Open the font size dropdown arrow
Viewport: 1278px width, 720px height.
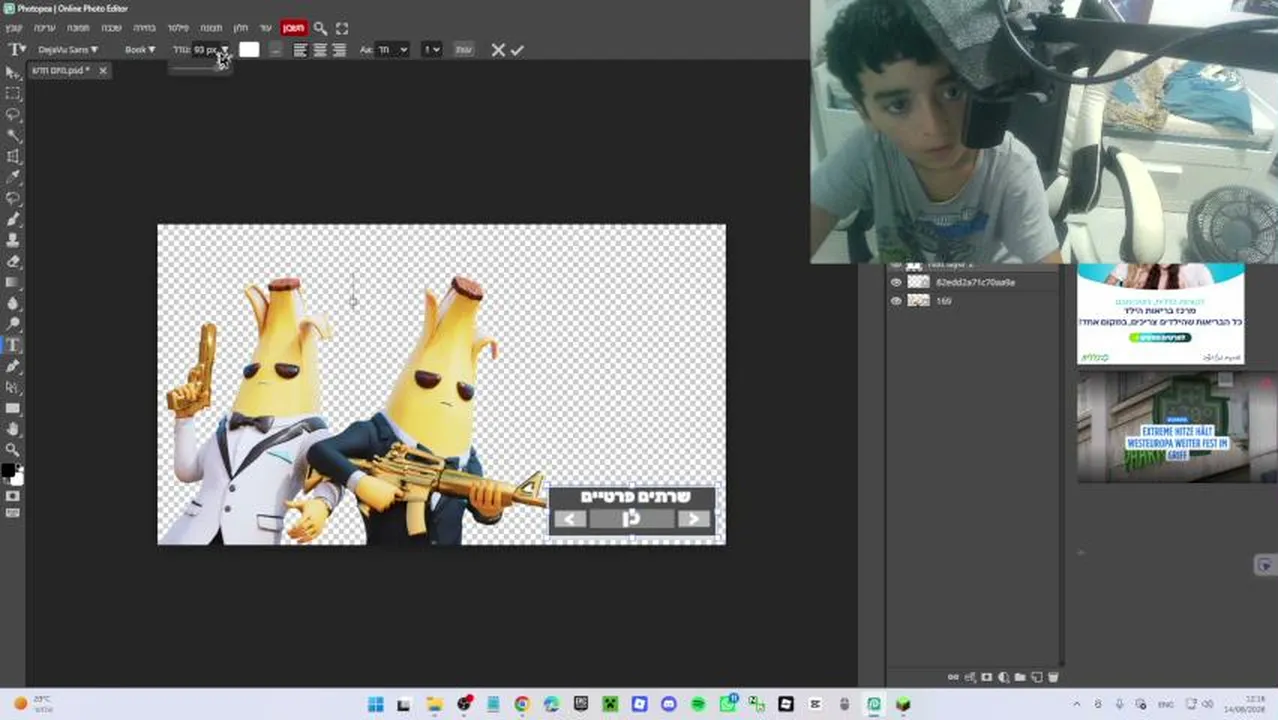click(224, 49)
